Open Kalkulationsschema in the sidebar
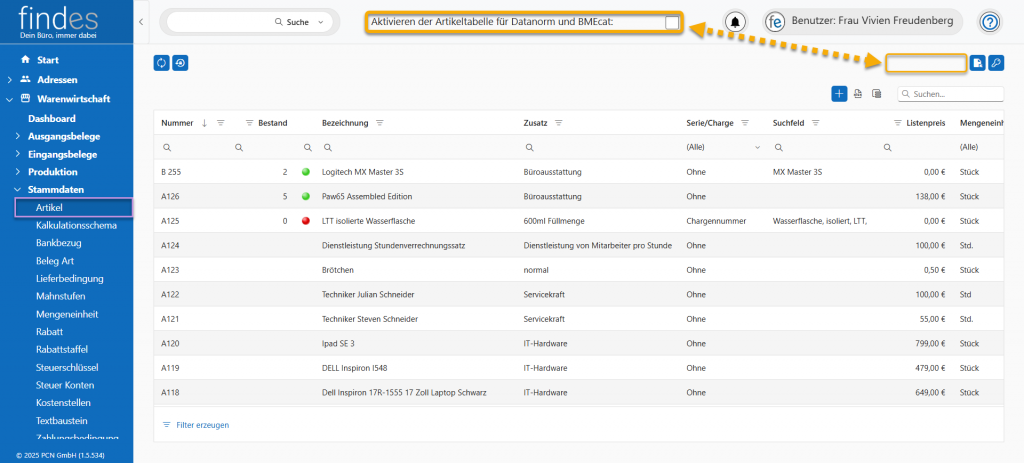Viewport: 1024px width, 463px height. (76, 225)
